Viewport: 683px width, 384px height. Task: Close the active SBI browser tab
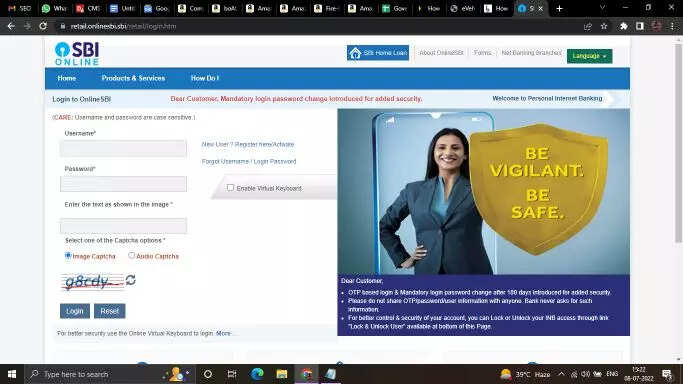coord(541,8)
